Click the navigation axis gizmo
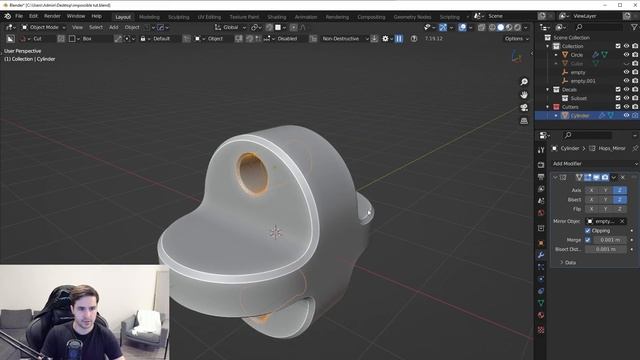 tap(517, 57)
